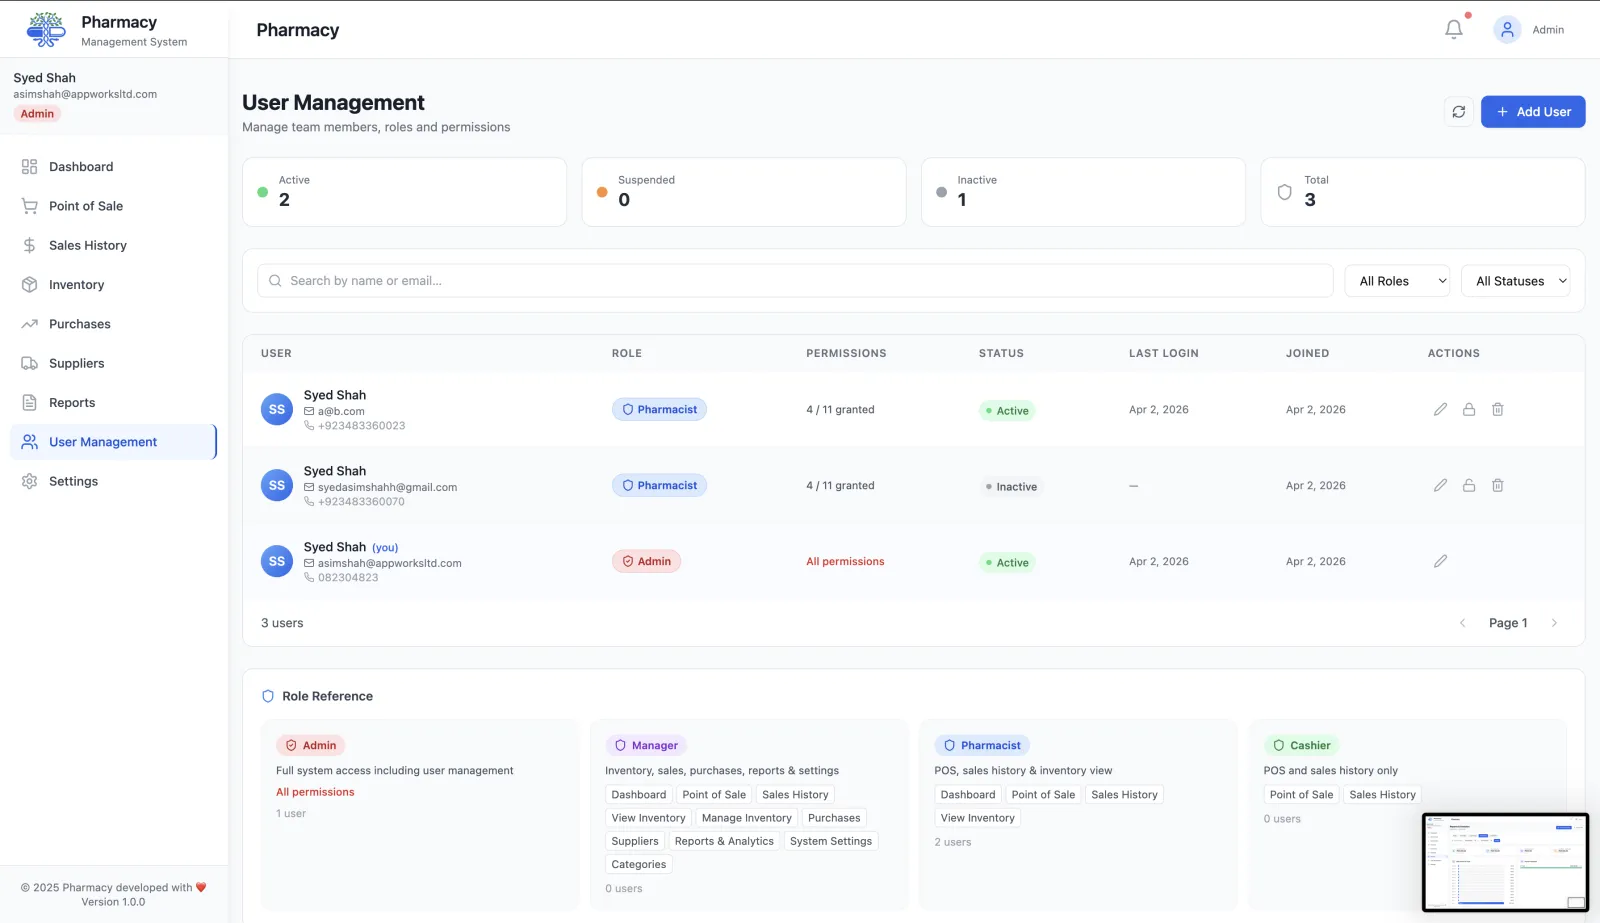Screen dimensions: 1600x923
Task: Click the refresh user list icon
Action: [1459, 112]
